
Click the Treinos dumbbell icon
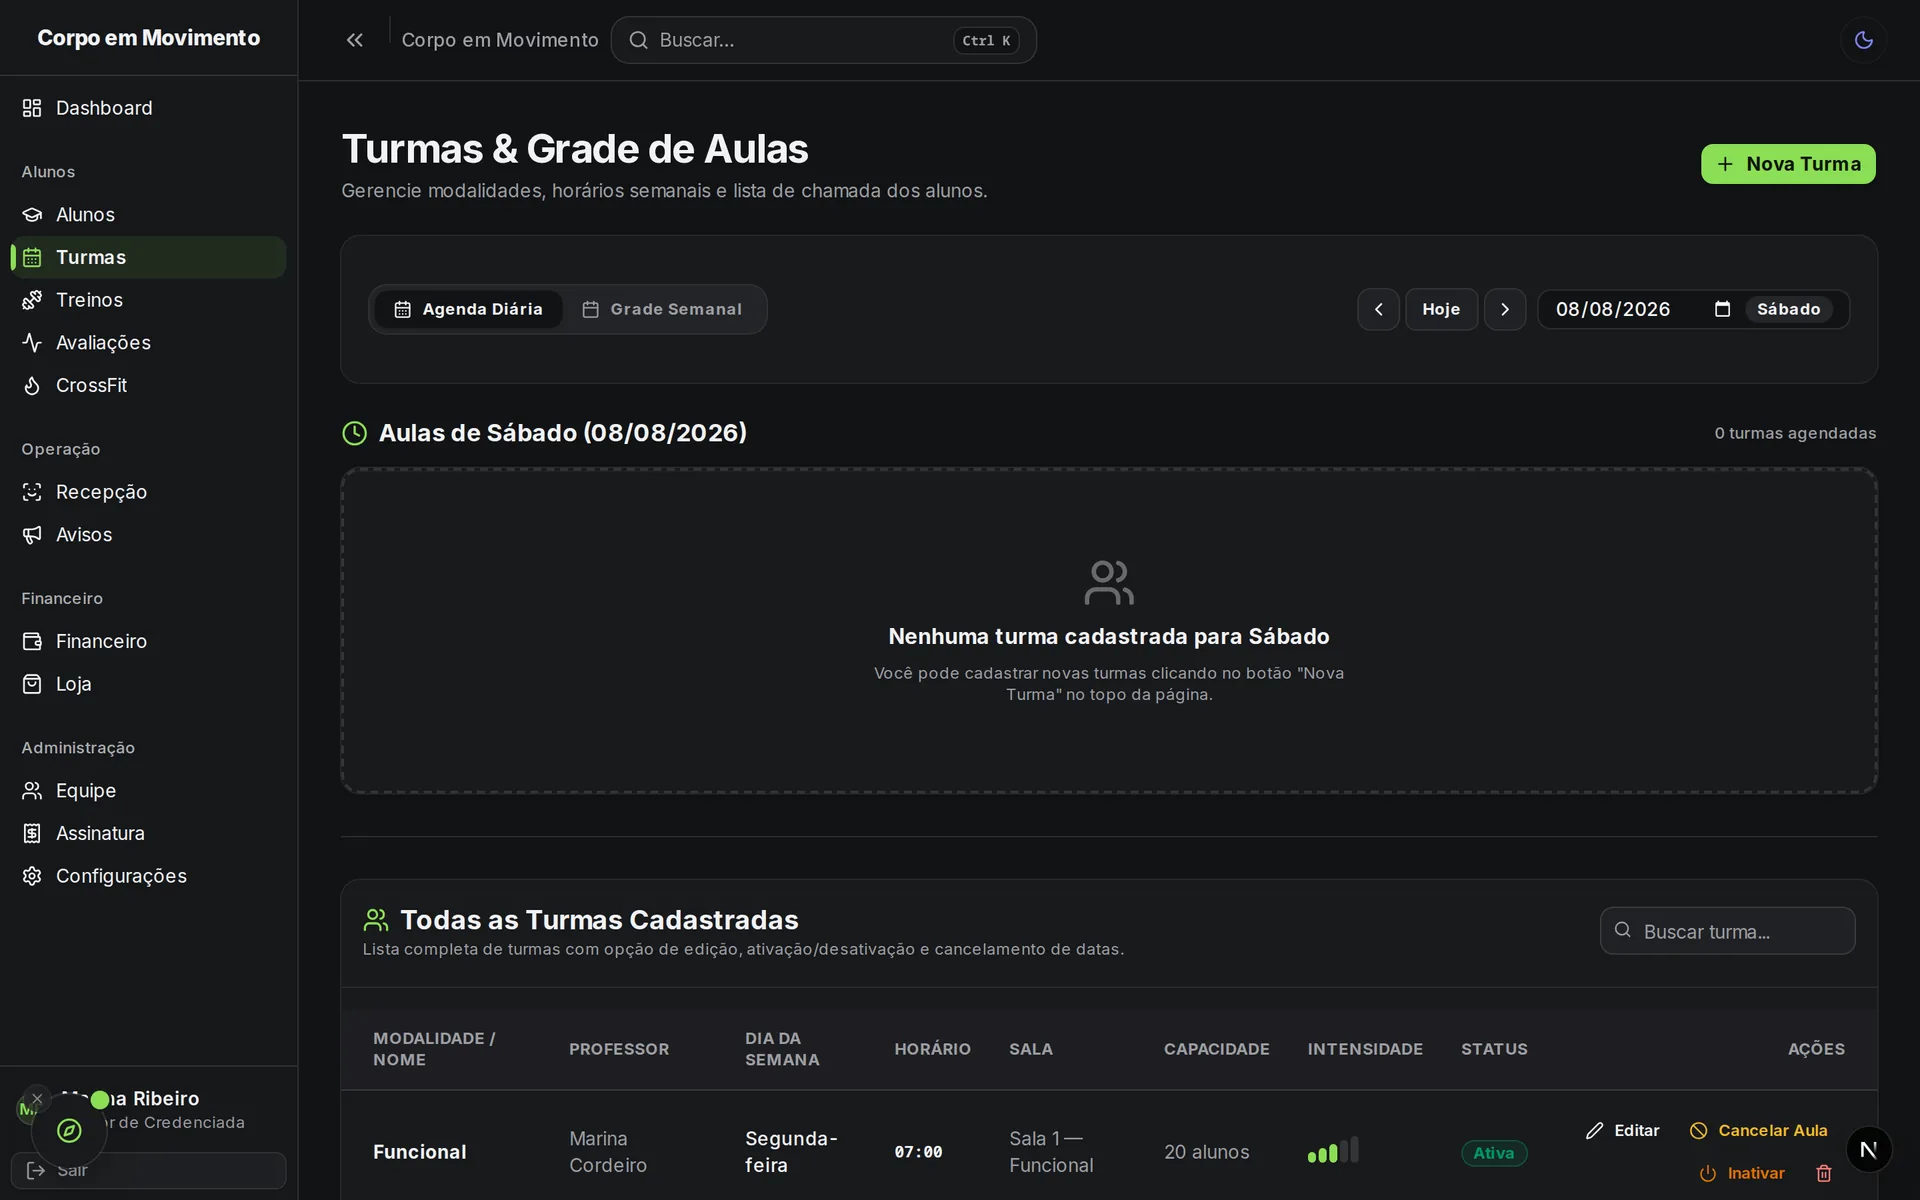coord(32,300)
